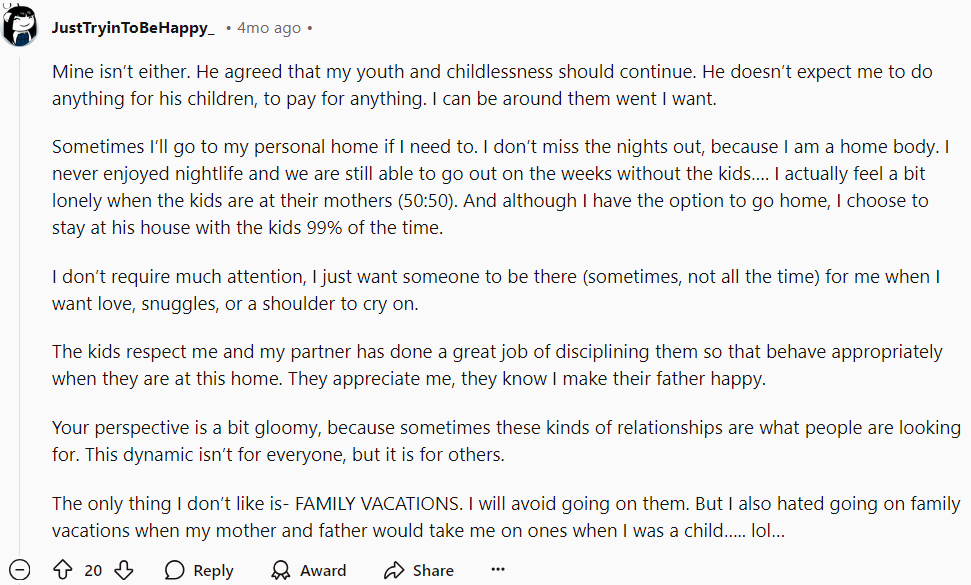Share this comment
The height and width of the screenshot is (585, 971).
(419, 570)
